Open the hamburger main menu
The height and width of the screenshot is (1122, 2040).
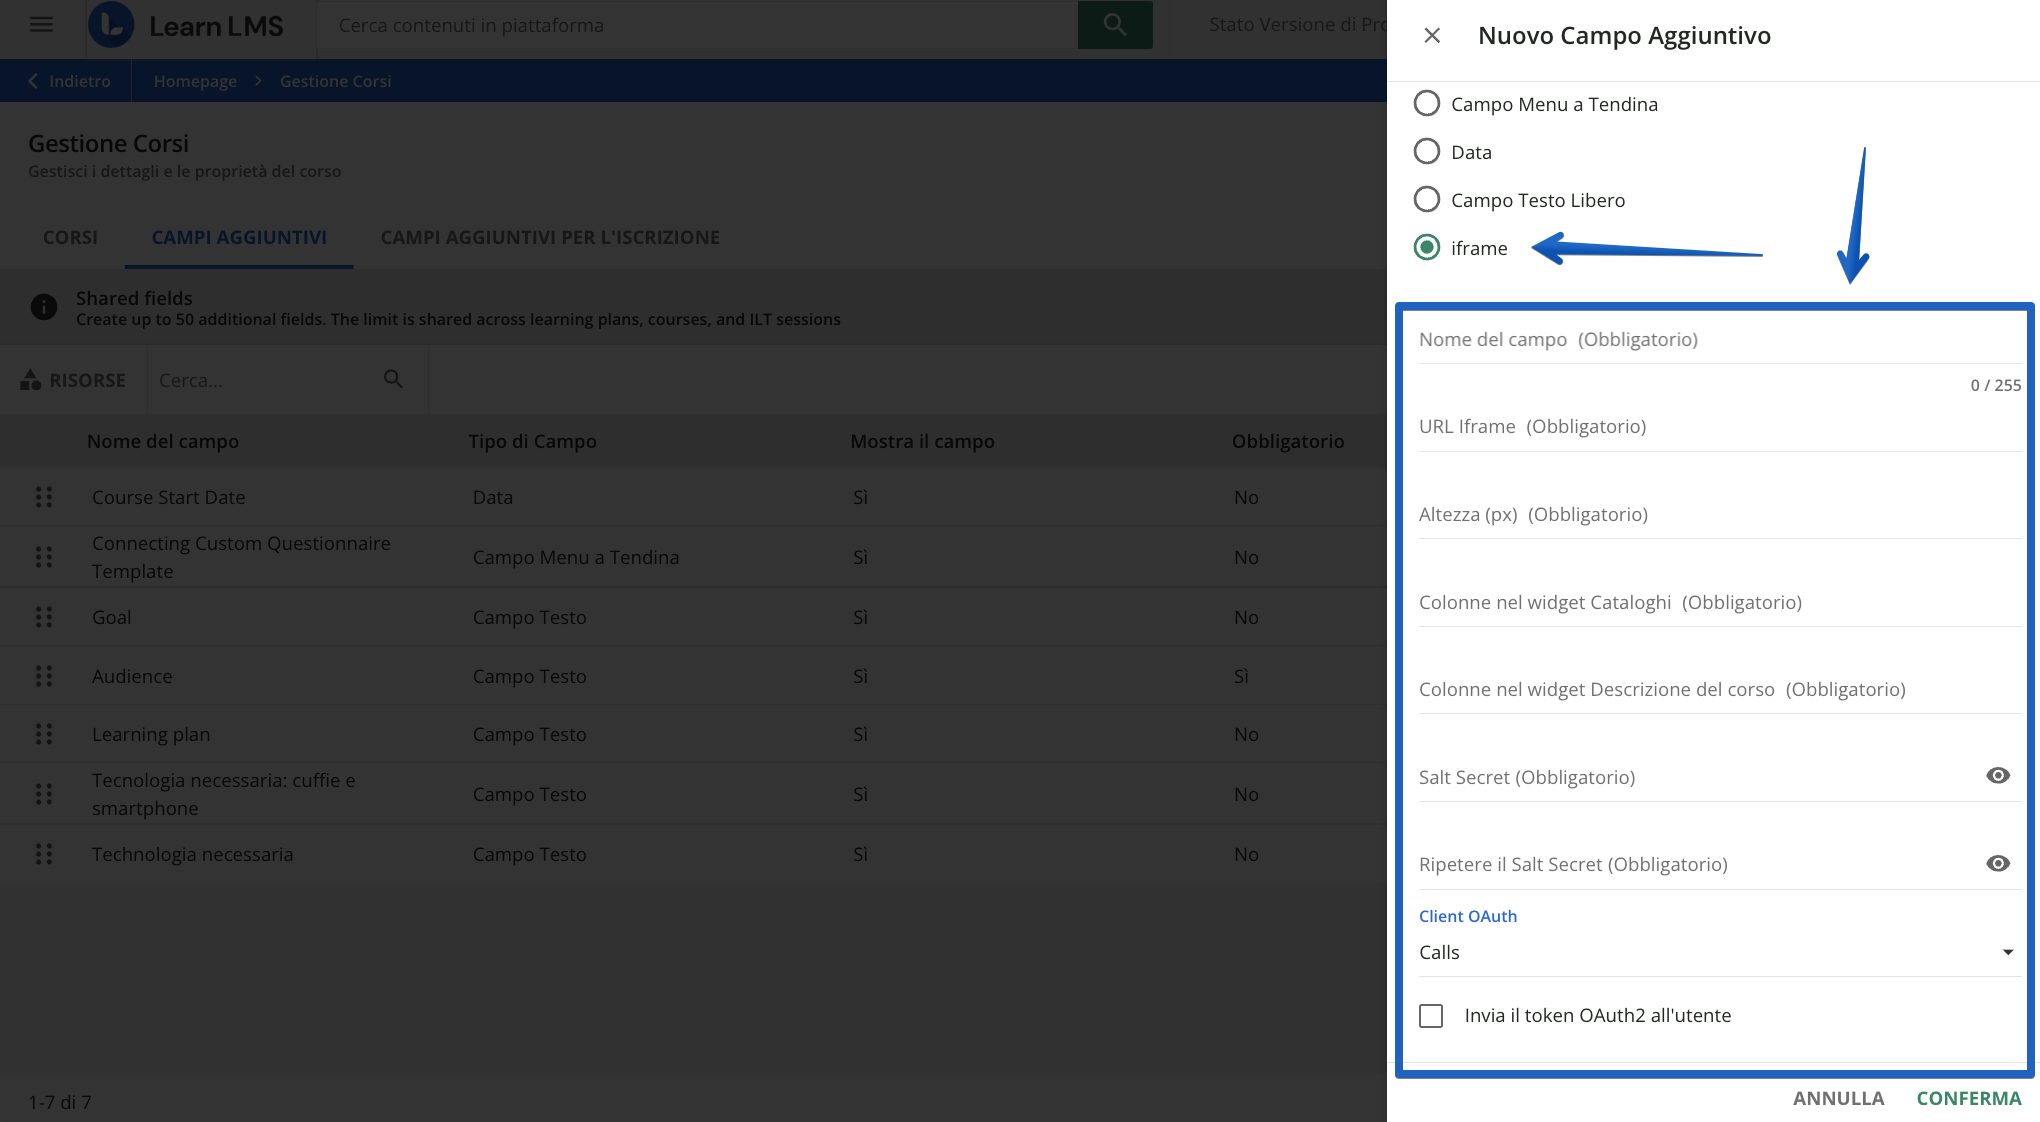point(41,25)
